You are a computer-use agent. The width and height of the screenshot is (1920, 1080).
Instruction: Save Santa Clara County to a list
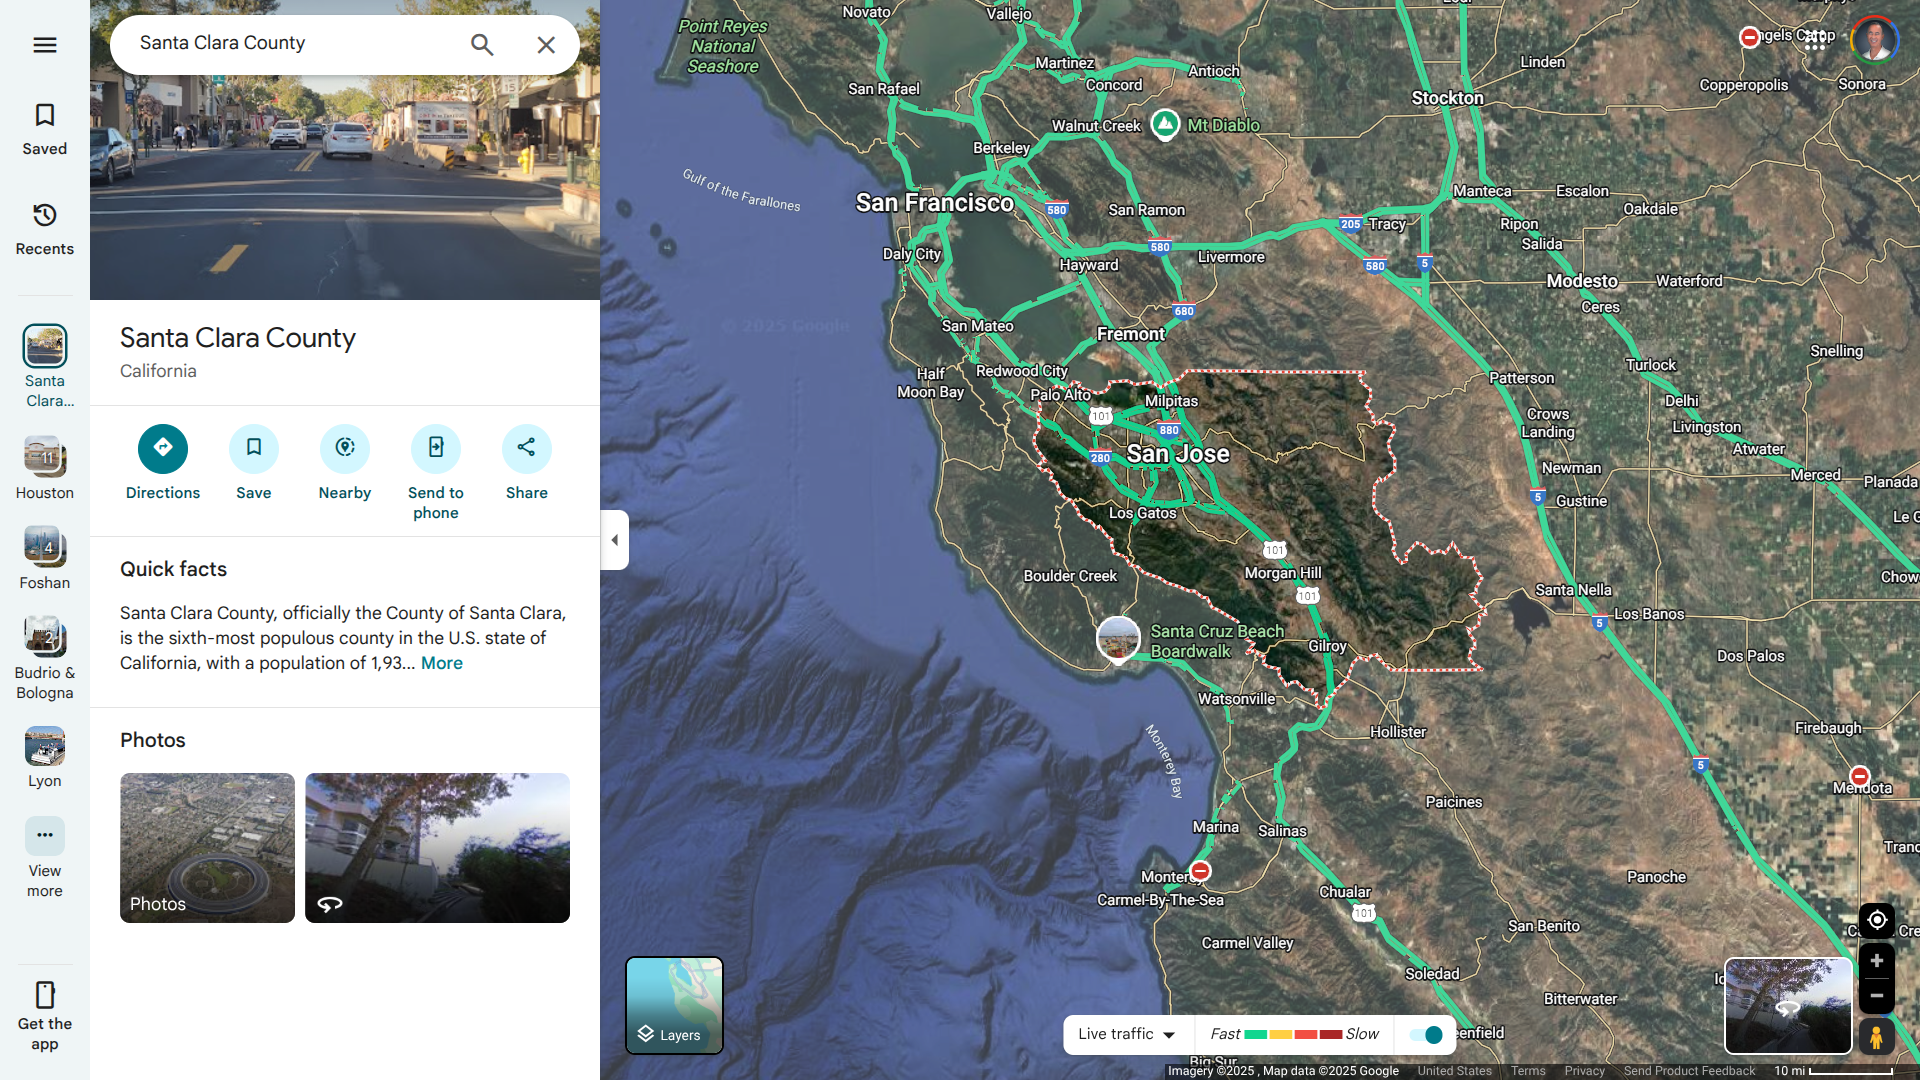pos(254,449)
